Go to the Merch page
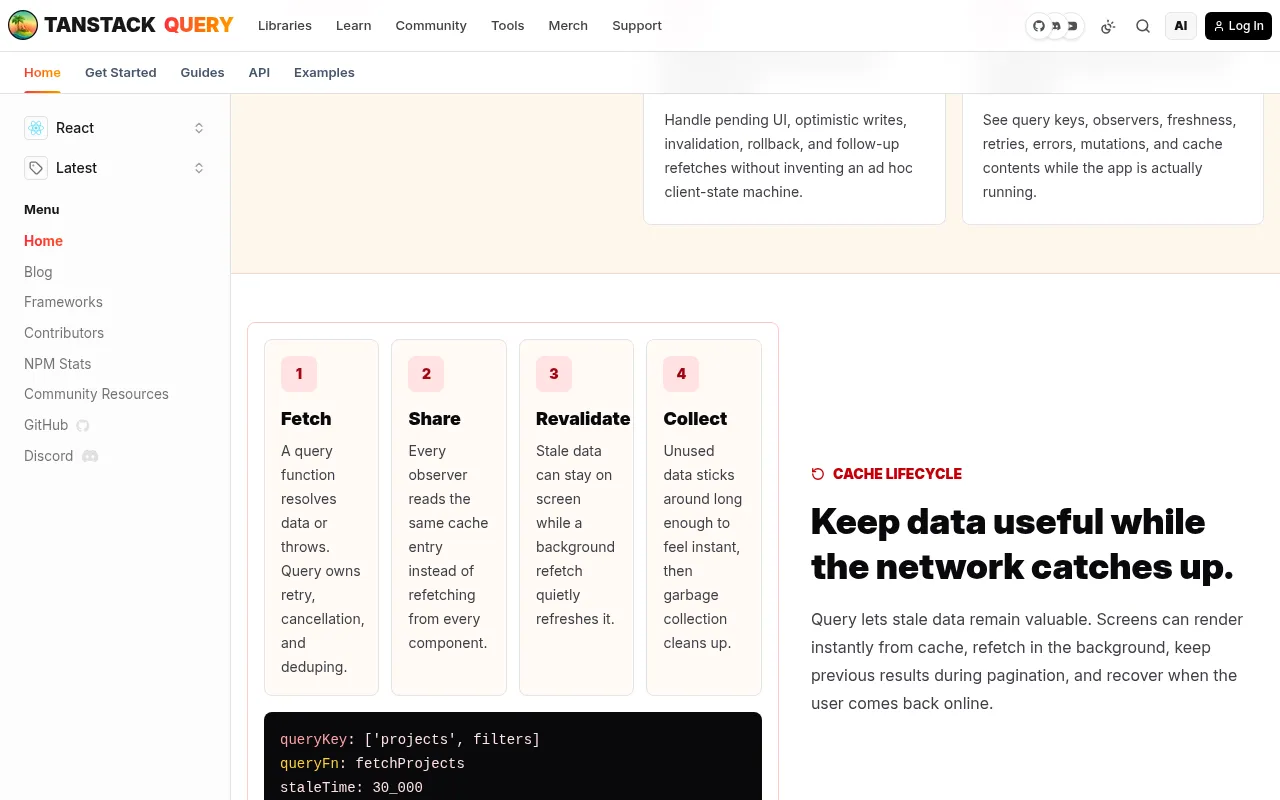Screen dimensions: 1280x800 (x=568, y=26)
